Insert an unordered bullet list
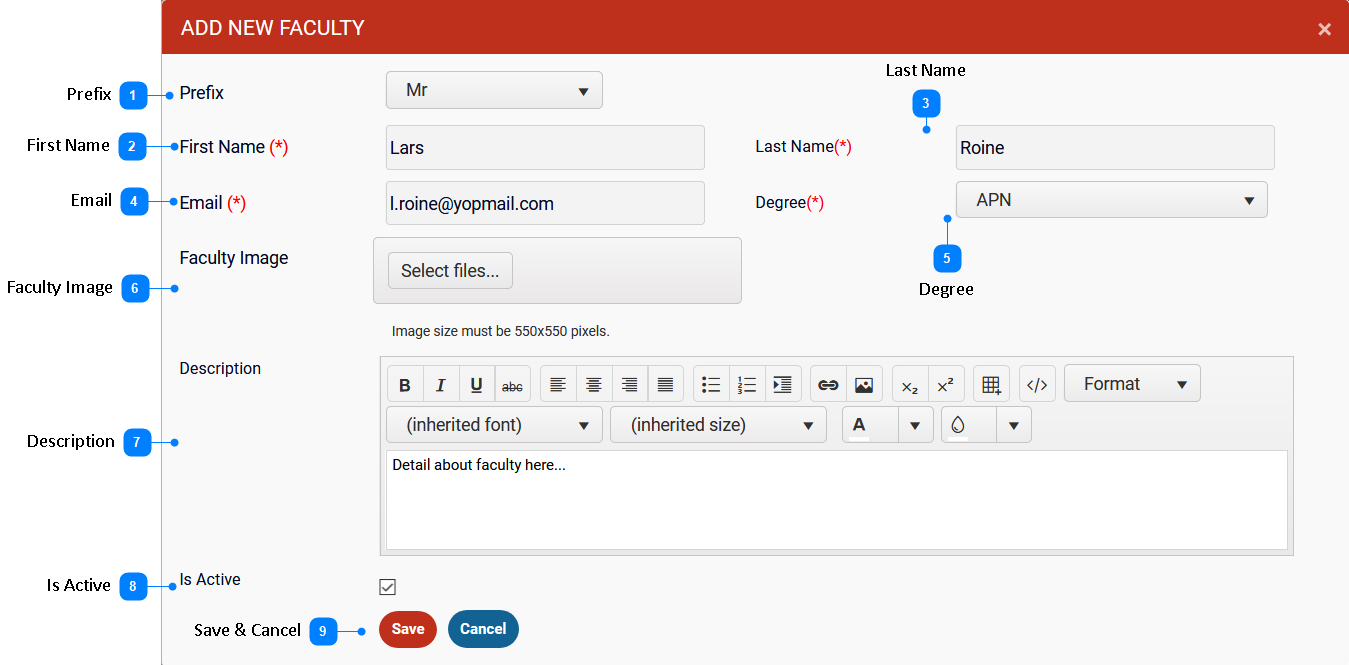 [x=711, y=385]
